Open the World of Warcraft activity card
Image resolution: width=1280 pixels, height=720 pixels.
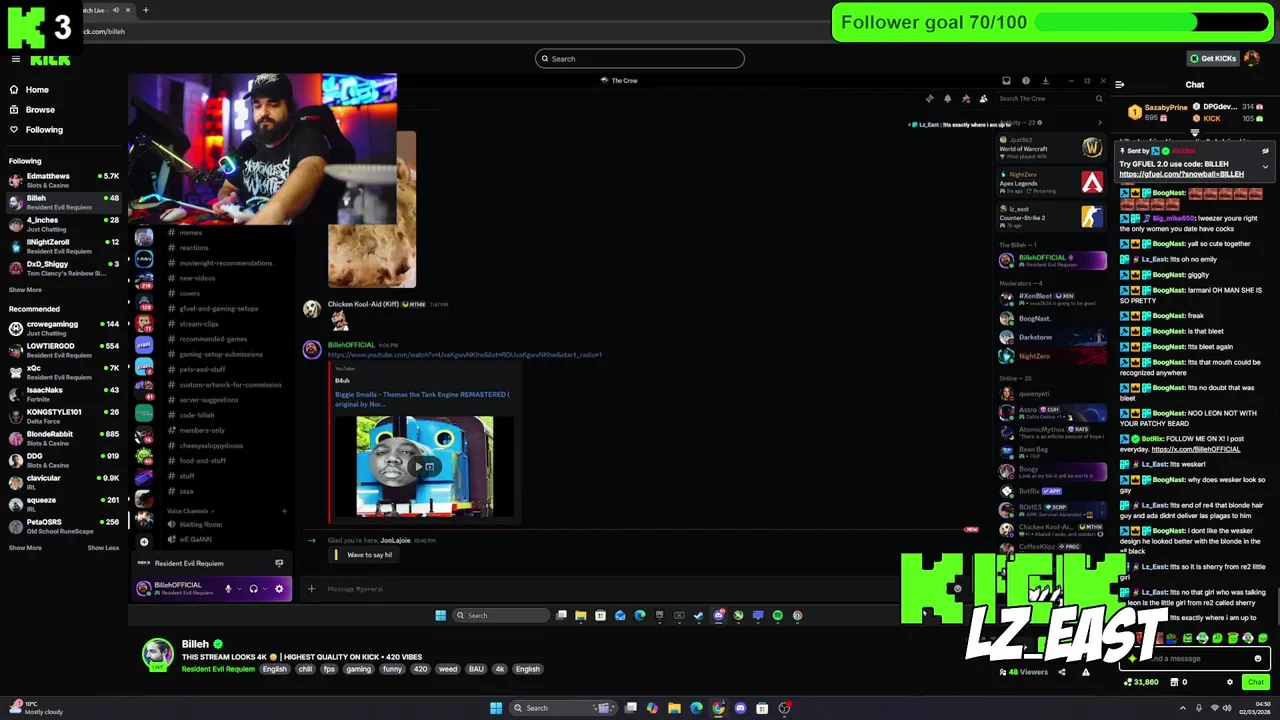click(1051, 149)
